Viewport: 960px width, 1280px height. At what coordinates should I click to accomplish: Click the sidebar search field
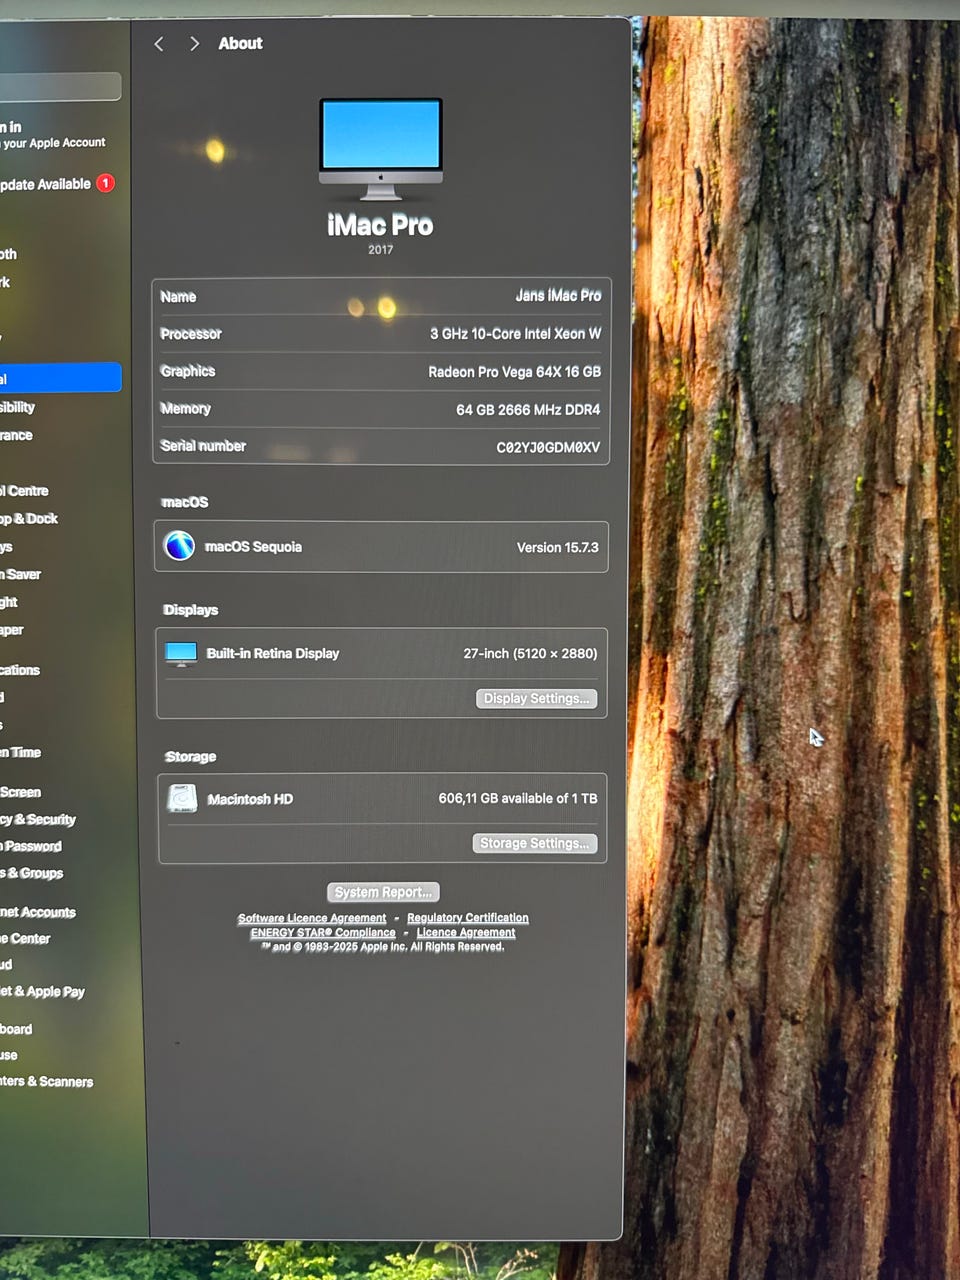(60, 86)
